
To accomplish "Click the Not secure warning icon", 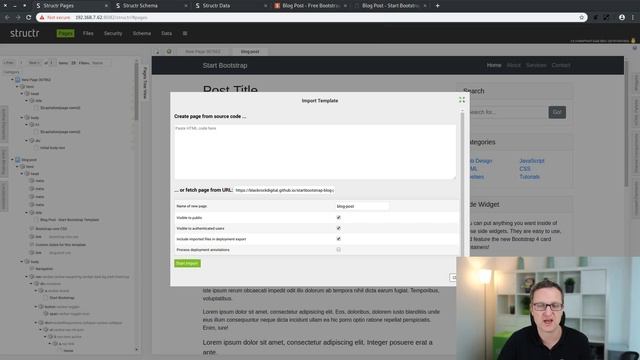I will coord(42,18).
